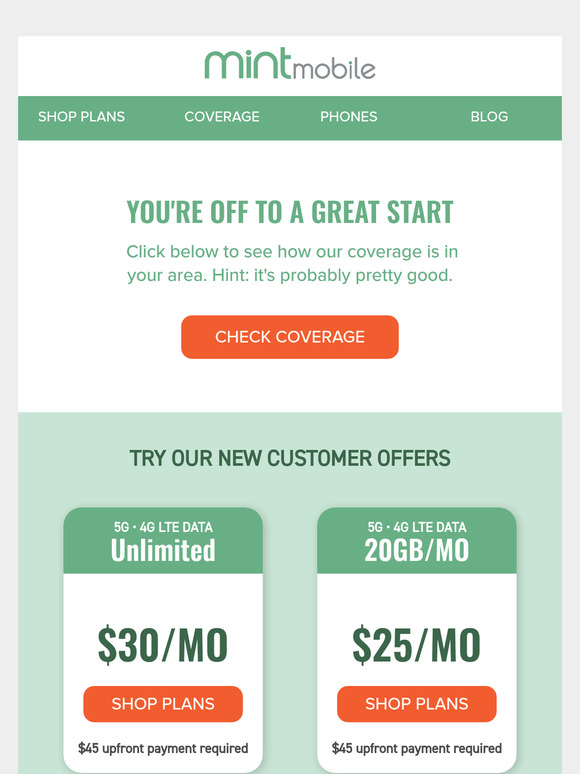Click the coverage hint paragraph text
The width and height of the screenshot is (580, 774).
click(291, 263)
